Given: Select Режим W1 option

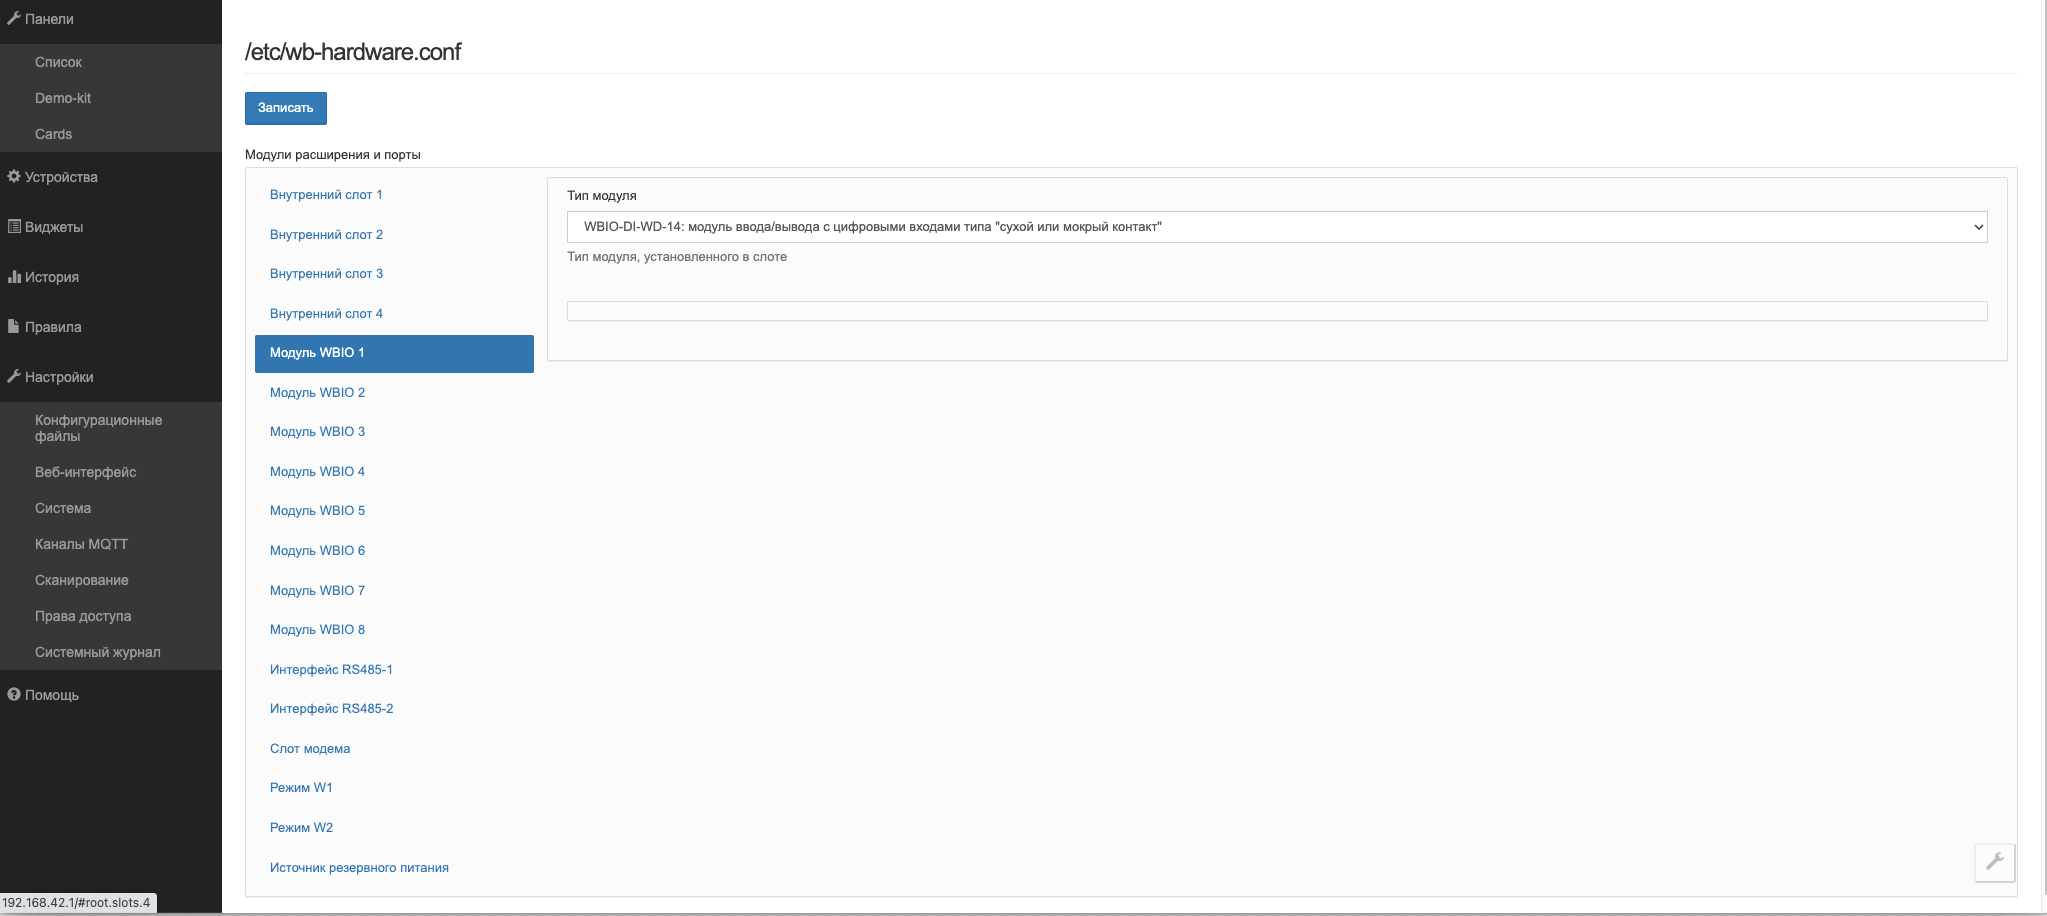Looking at the screenshot, I should [301, 788].
